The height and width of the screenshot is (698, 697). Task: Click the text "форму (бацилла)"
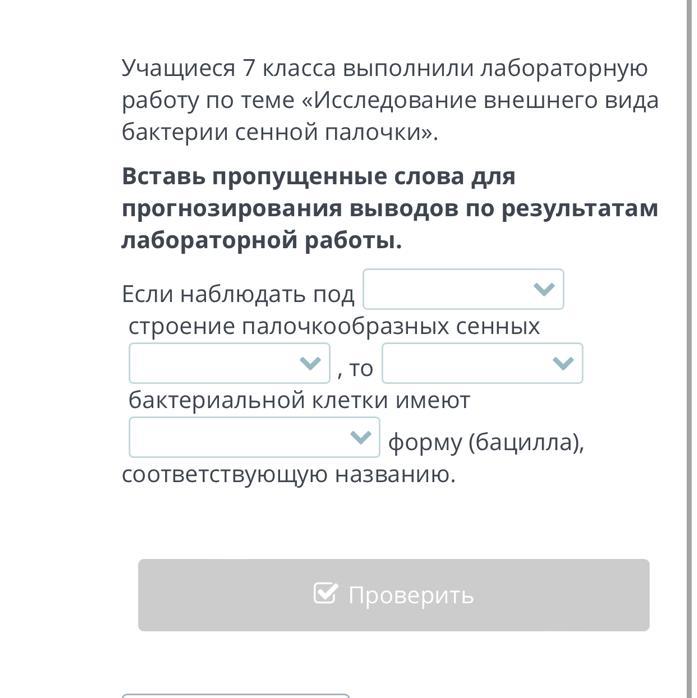(x=486, y=442)
